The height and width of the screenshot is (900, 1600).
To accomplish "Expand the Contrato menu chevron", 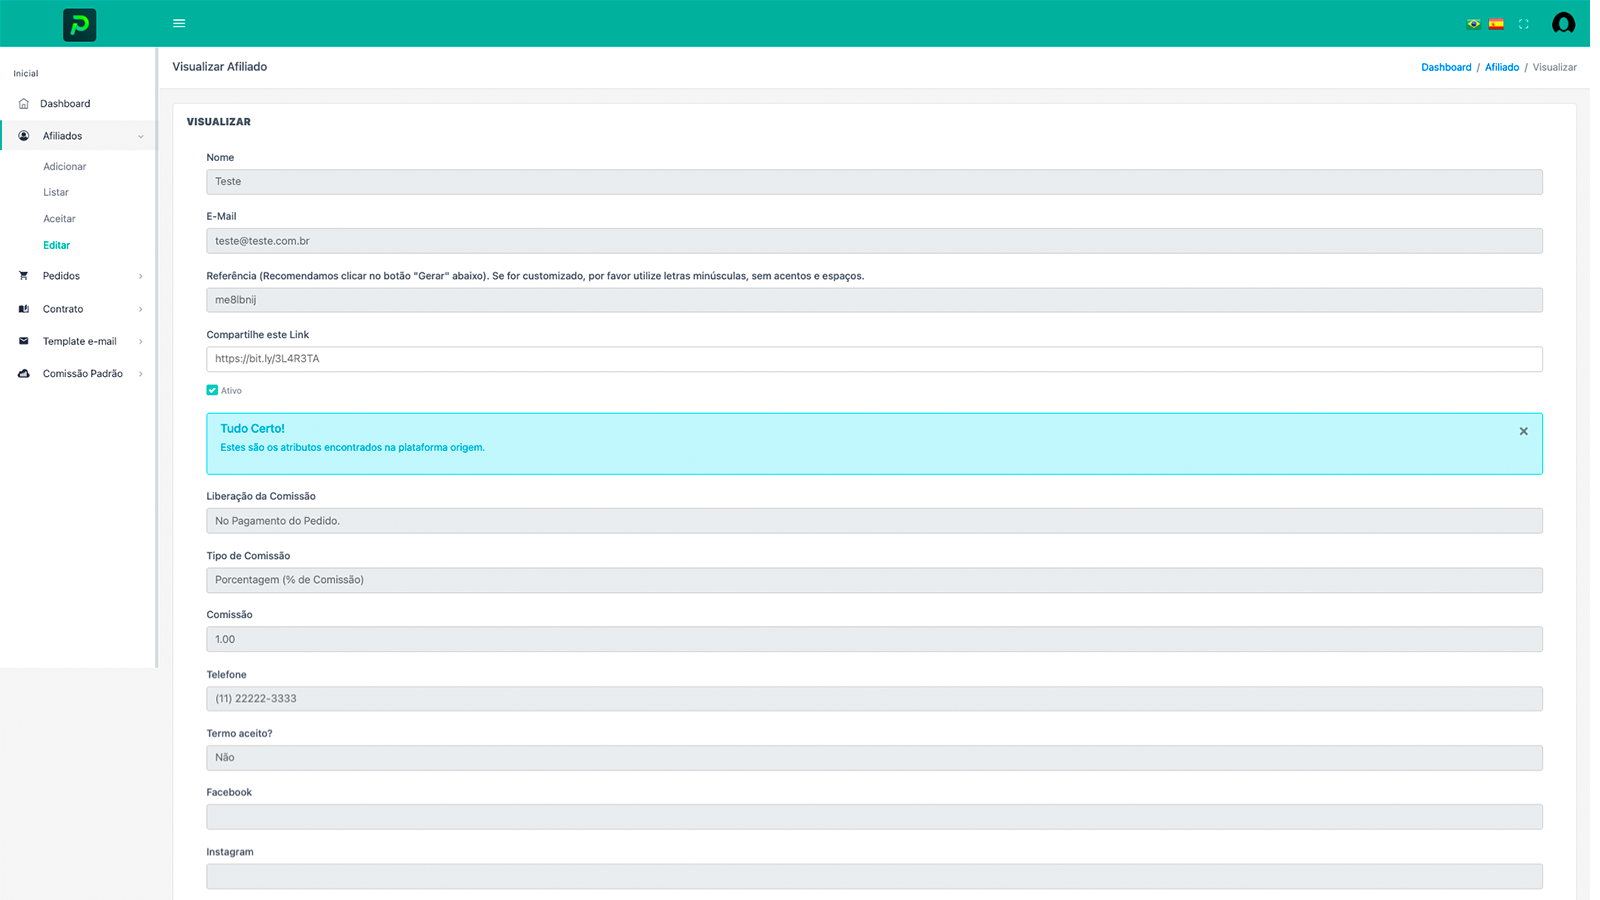I will tap(141, 310).
